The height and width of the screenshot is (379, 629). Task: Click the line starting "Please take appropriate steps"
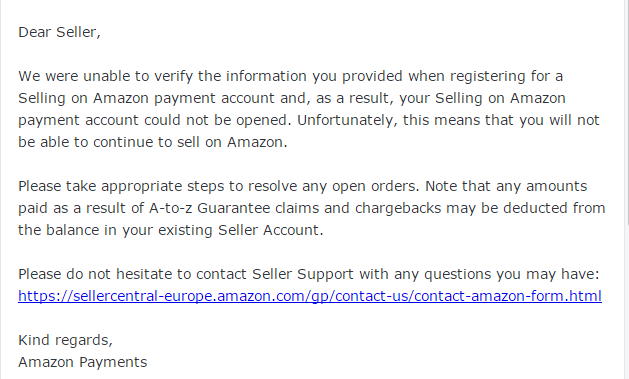click(x=302, y=186)
